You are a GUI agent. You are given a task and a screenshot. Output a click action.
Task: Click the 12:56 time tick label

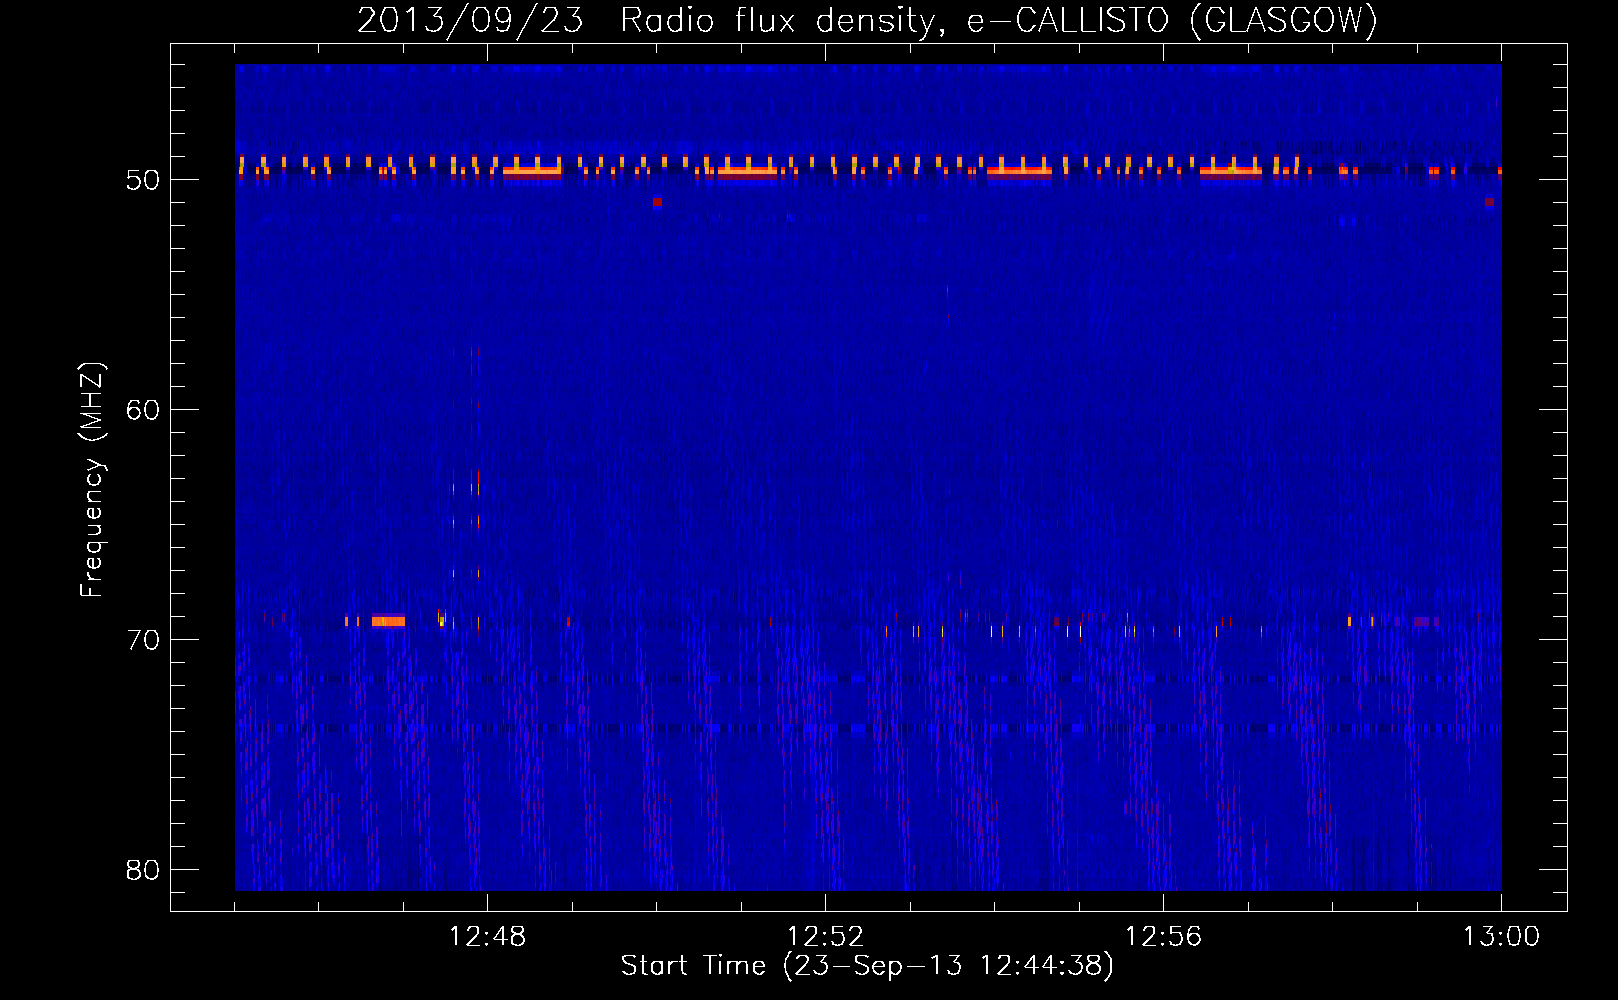click(x=1163, y=937)
